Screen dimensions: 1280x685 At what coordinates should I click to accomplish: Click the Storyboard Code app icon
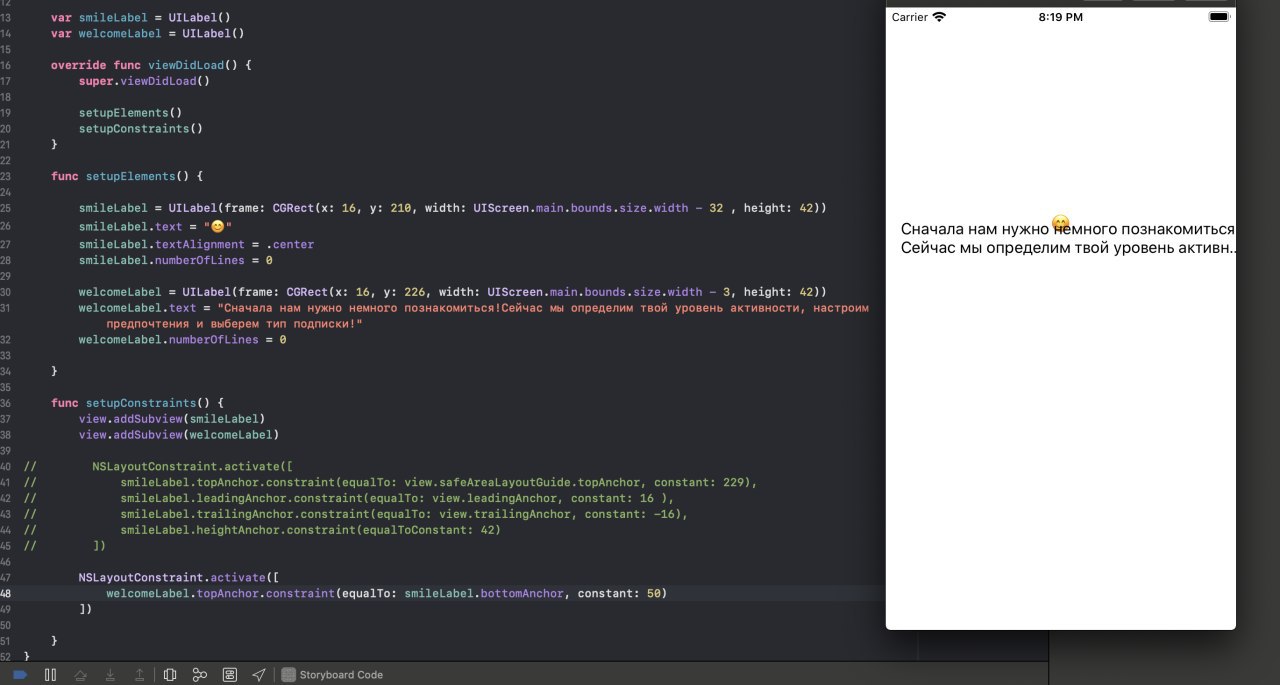click(x=289, y=675)
